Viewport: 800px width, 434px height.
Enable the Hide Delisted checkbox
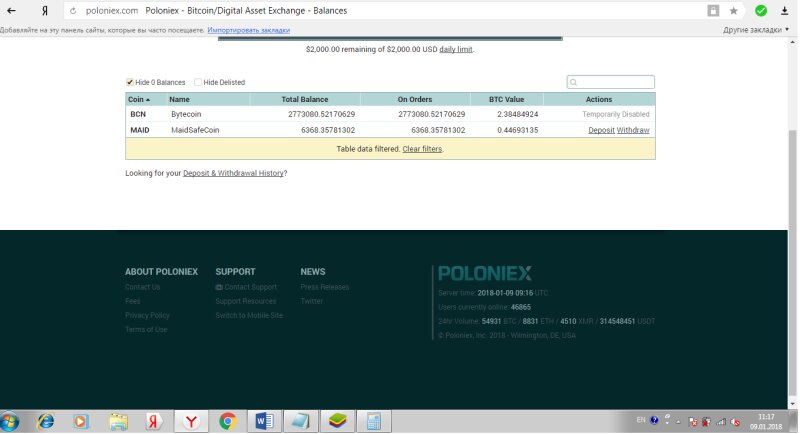pyautogui.click(x=198, y=82)
